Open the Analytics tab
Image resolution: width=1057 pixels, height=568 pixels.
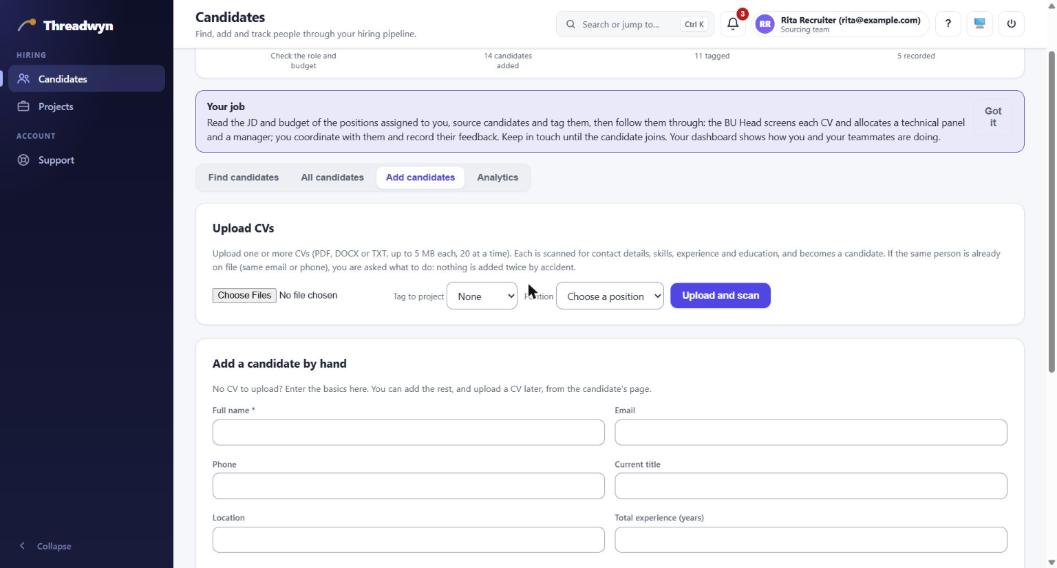pos(497,177)
